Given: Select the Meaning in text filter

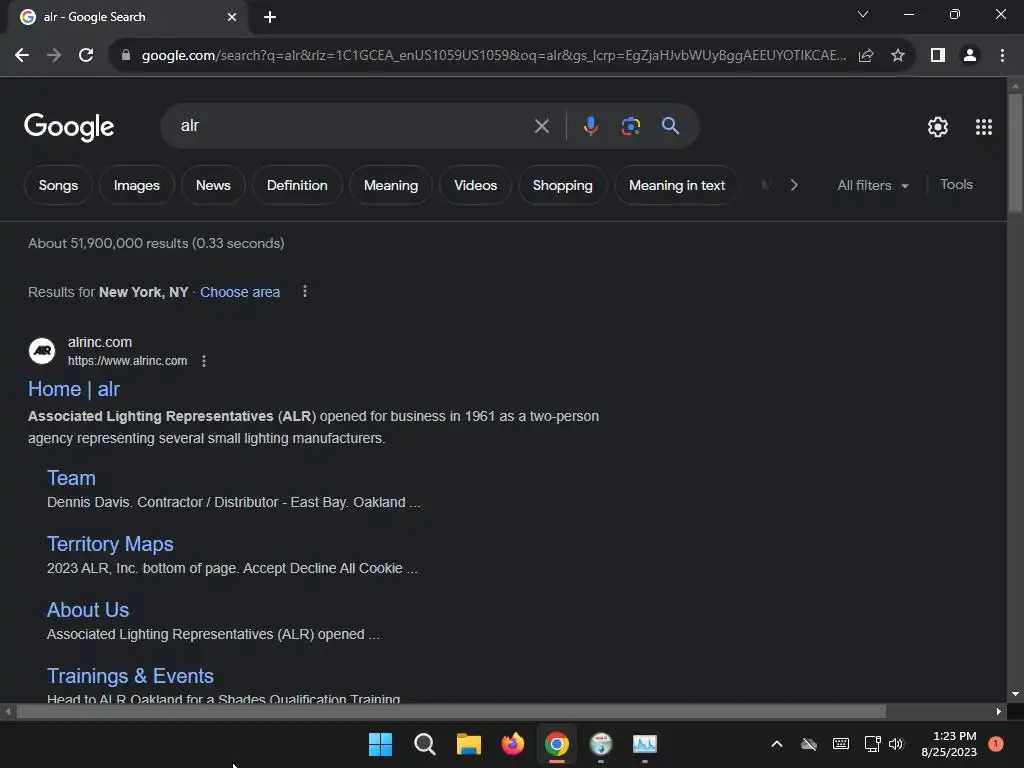Looking at the screenshot, I should (x=677, y=185).
